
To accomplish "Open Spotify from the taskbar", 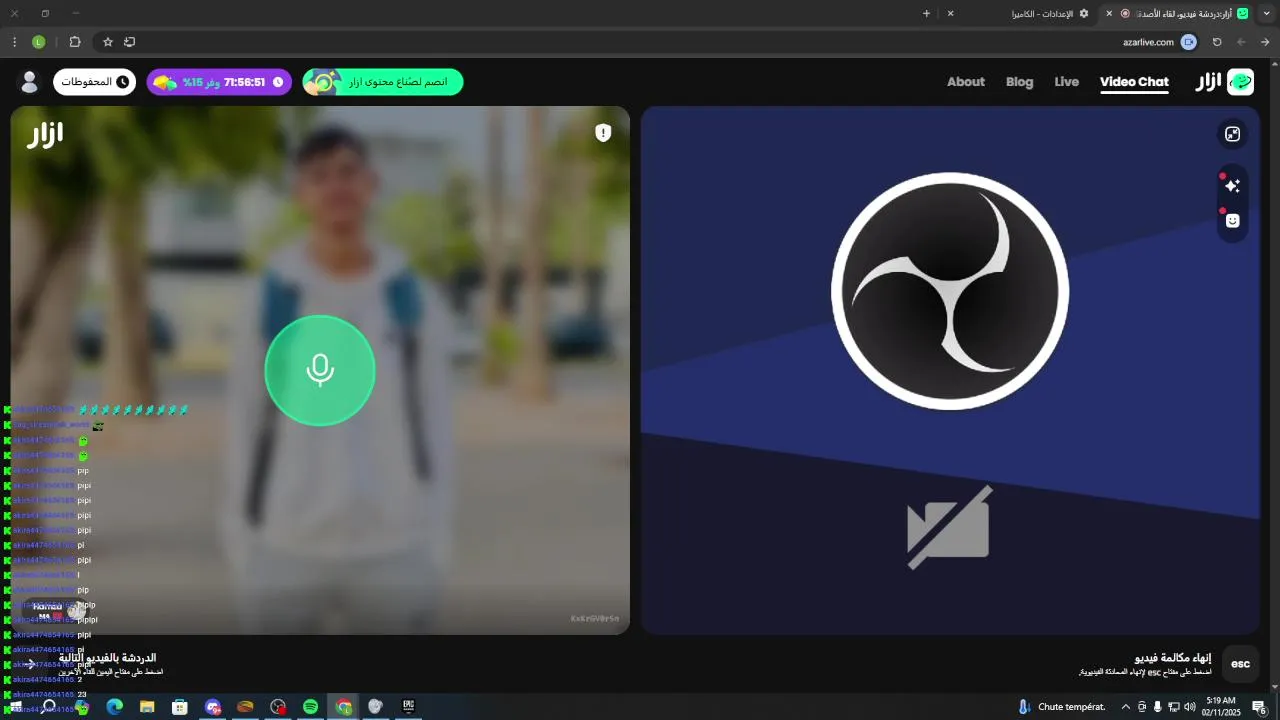I will [310, 707].
